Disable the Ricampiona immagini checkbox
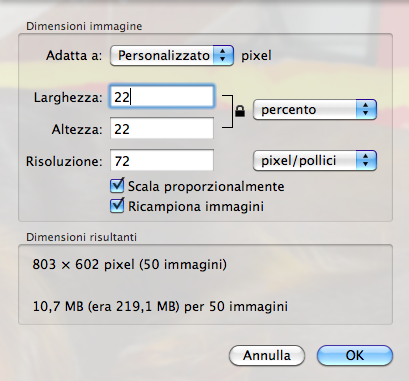The height and width of the screenshot is (381, 409). pos(117,206)
